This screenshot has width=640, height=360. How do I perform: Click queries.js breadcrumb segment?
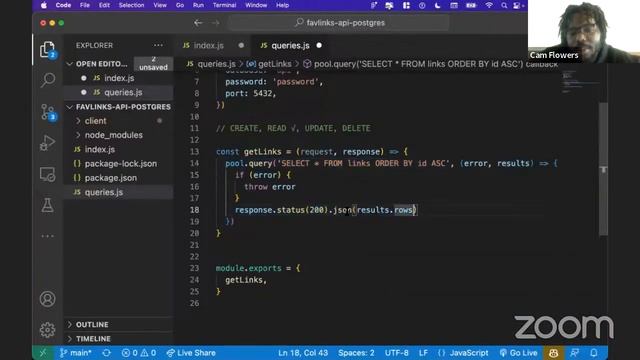(211, 64)
